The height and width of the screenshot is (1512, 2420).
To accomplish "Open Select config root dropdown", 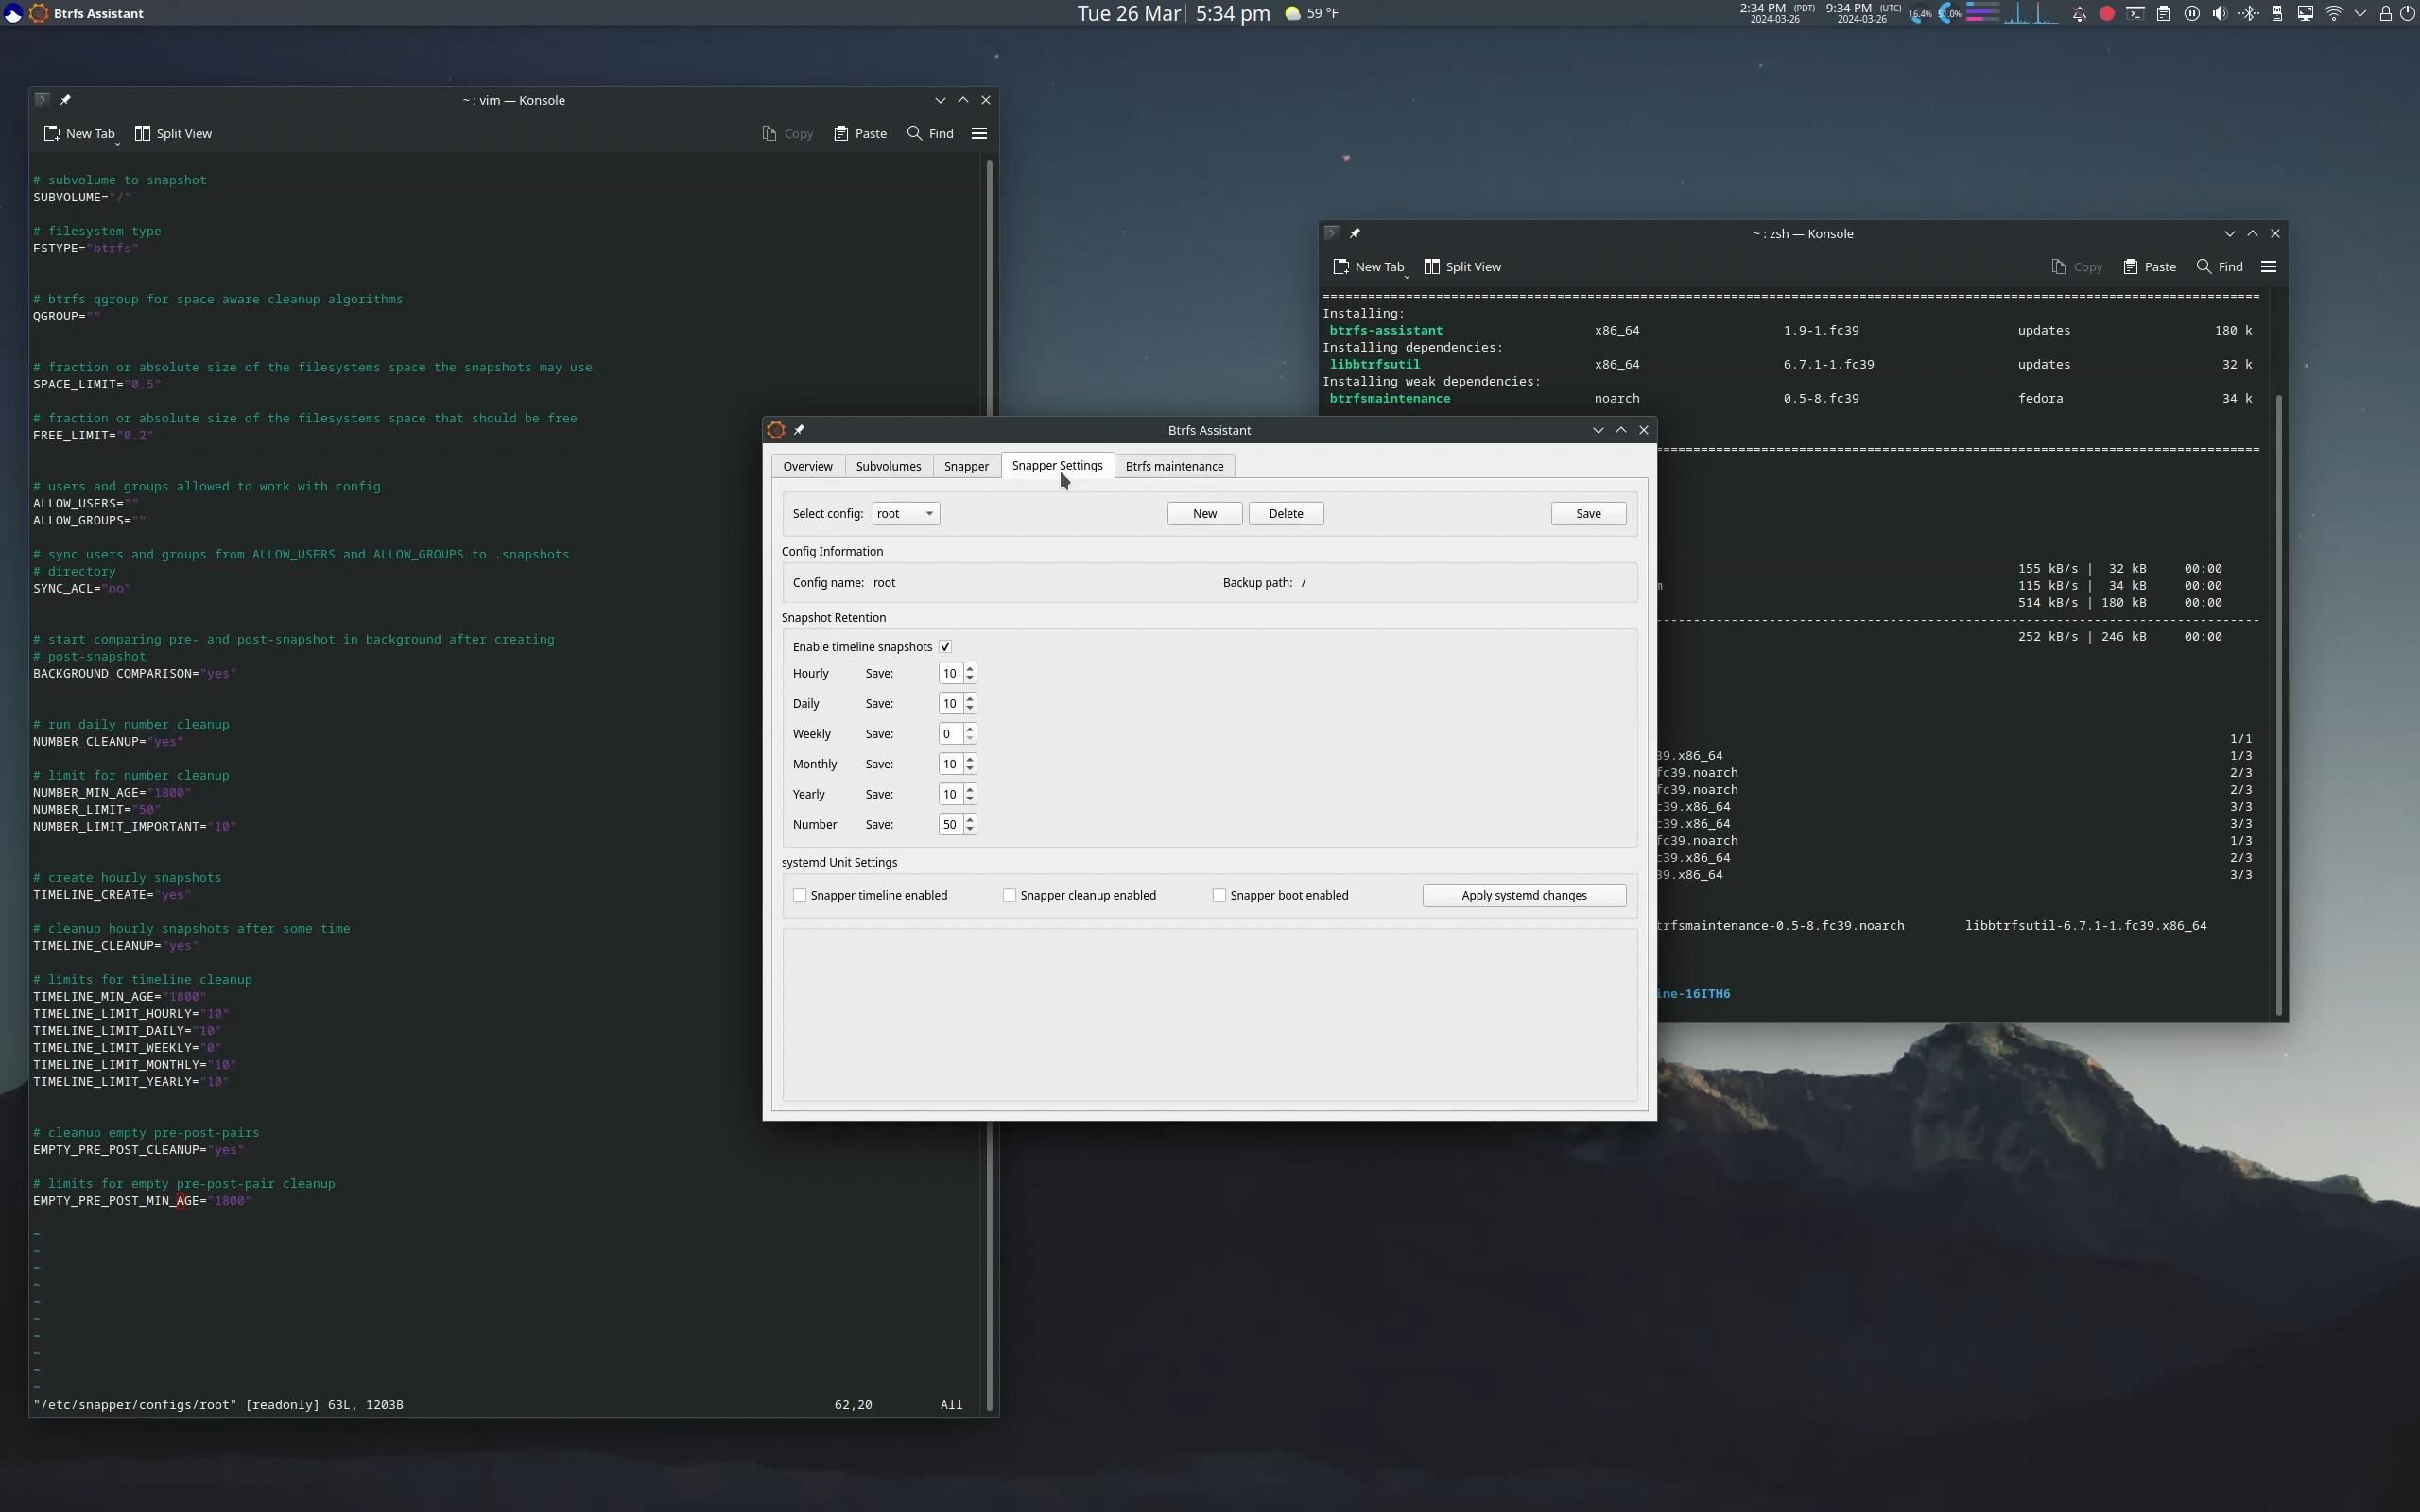I will pos(905,513).
